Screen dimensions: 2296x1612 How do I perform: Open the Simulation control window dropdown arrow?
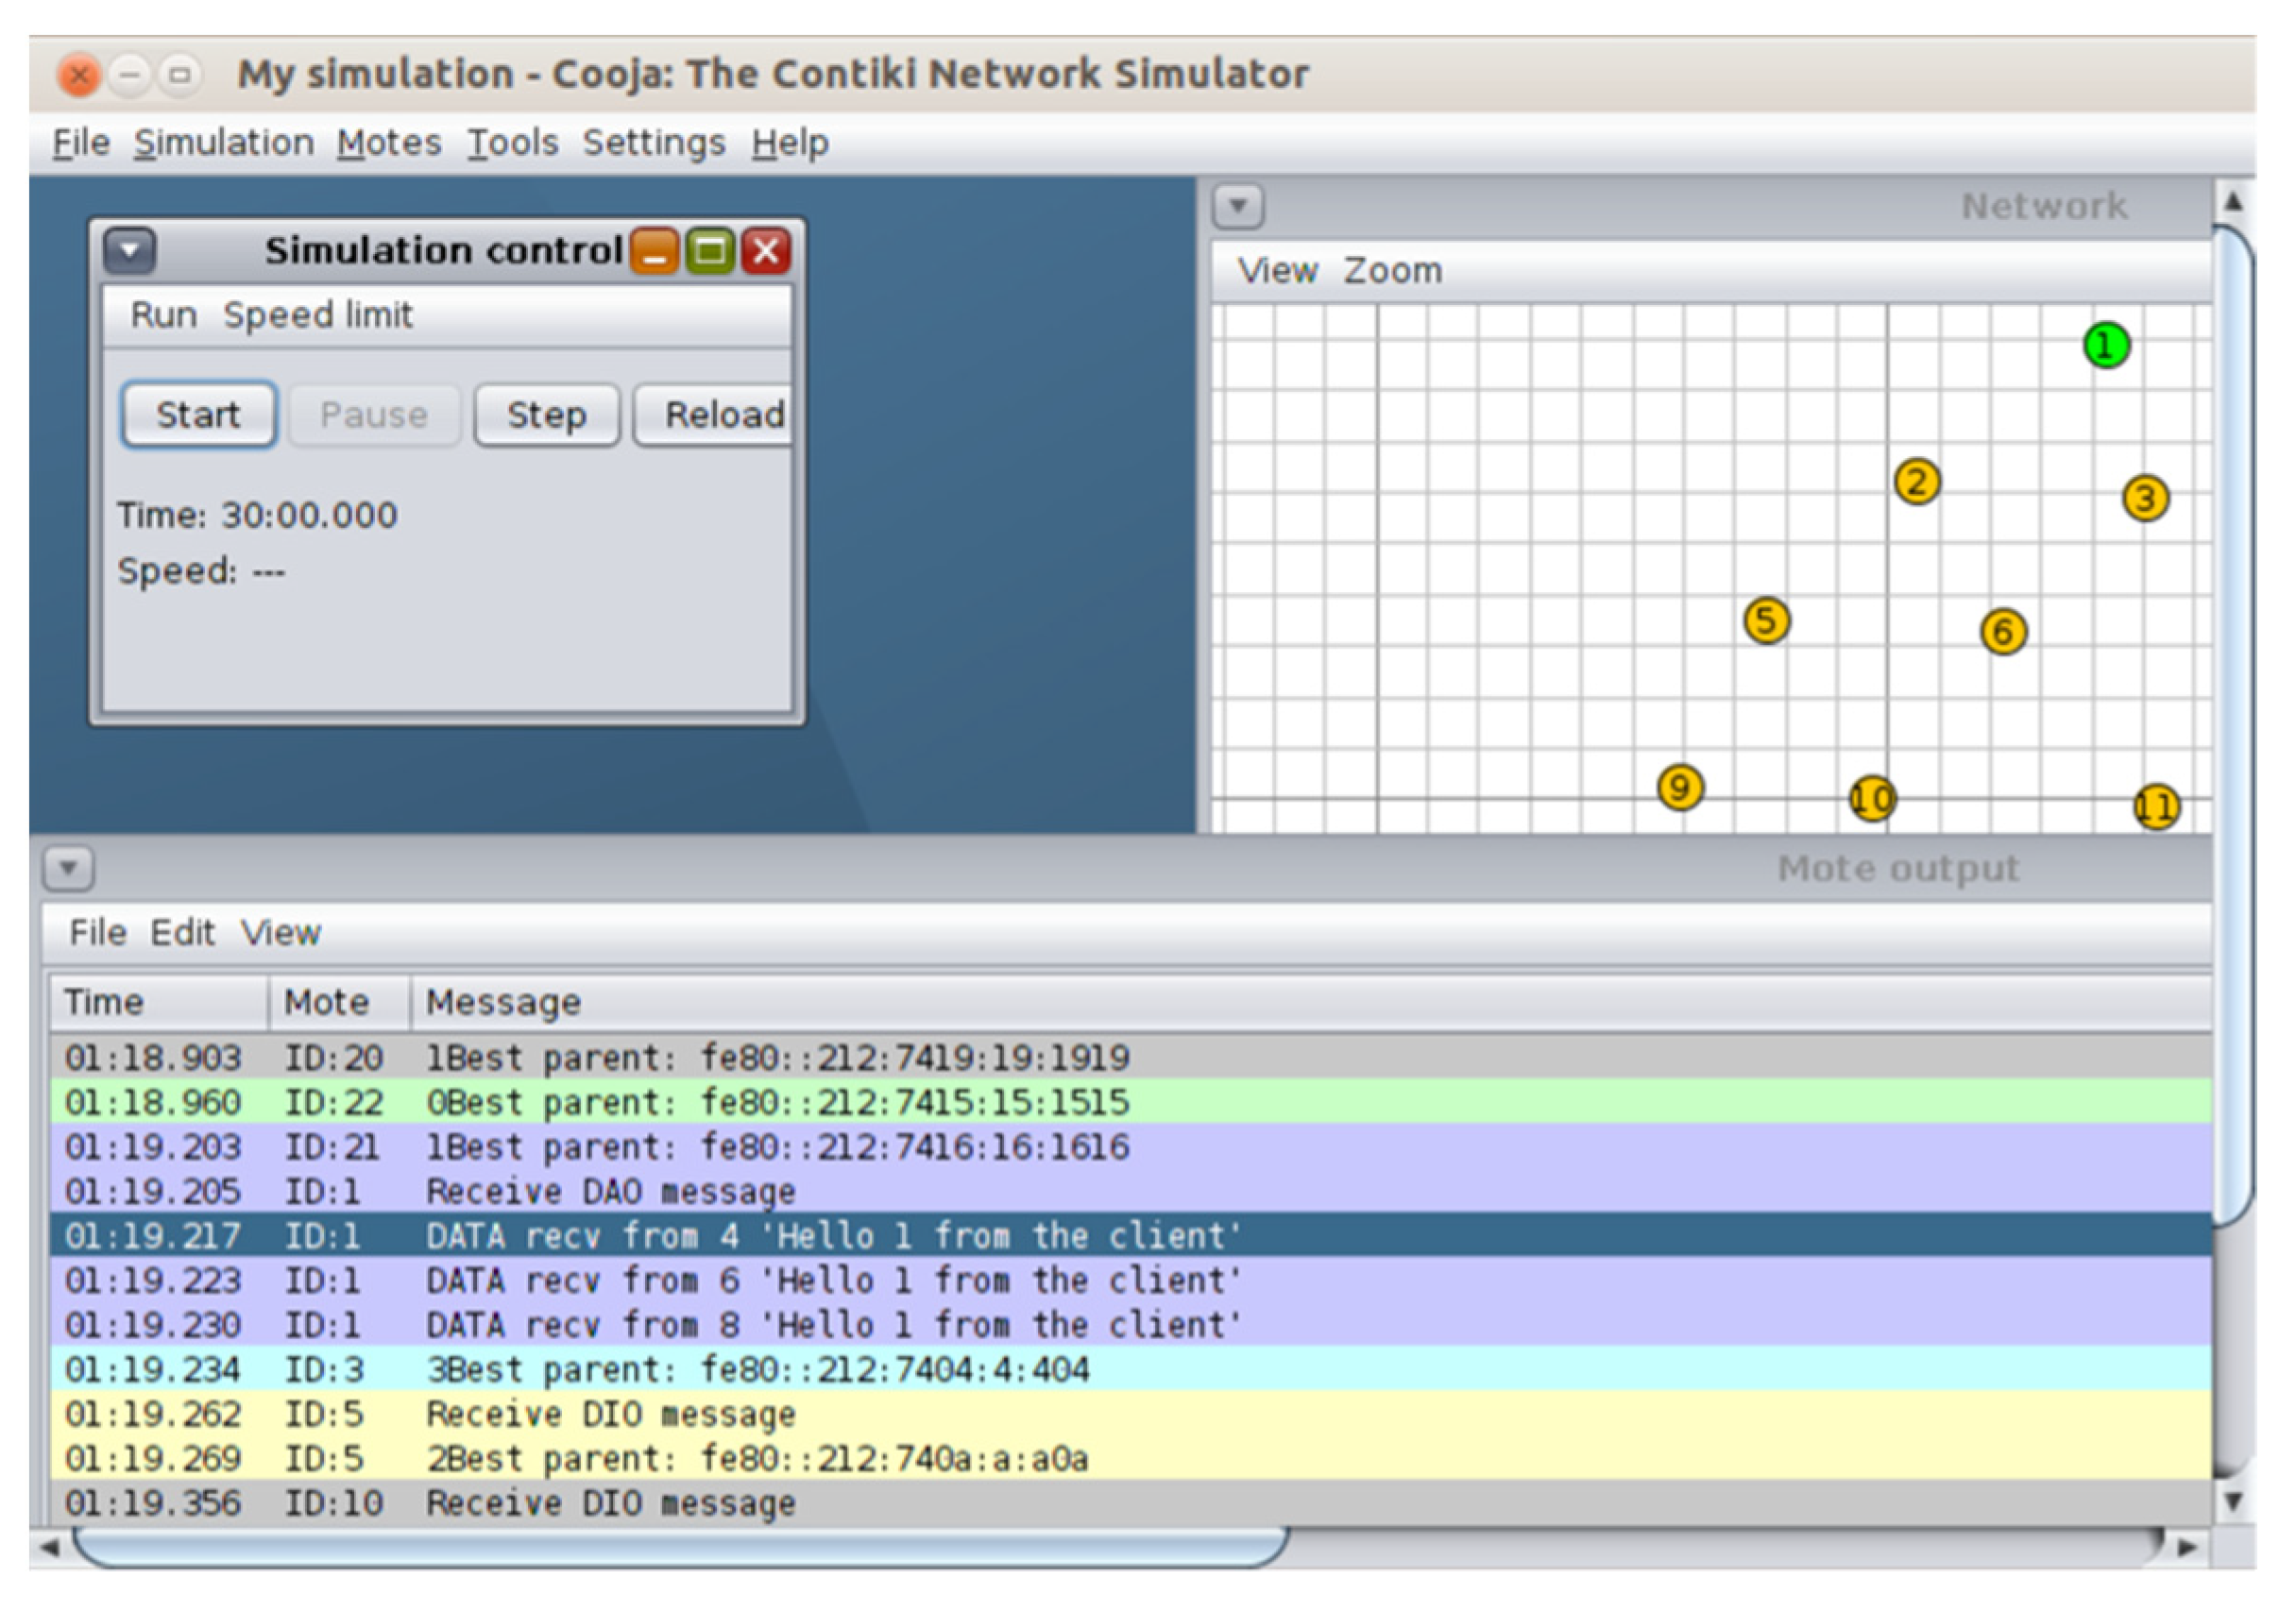point(130,250)
